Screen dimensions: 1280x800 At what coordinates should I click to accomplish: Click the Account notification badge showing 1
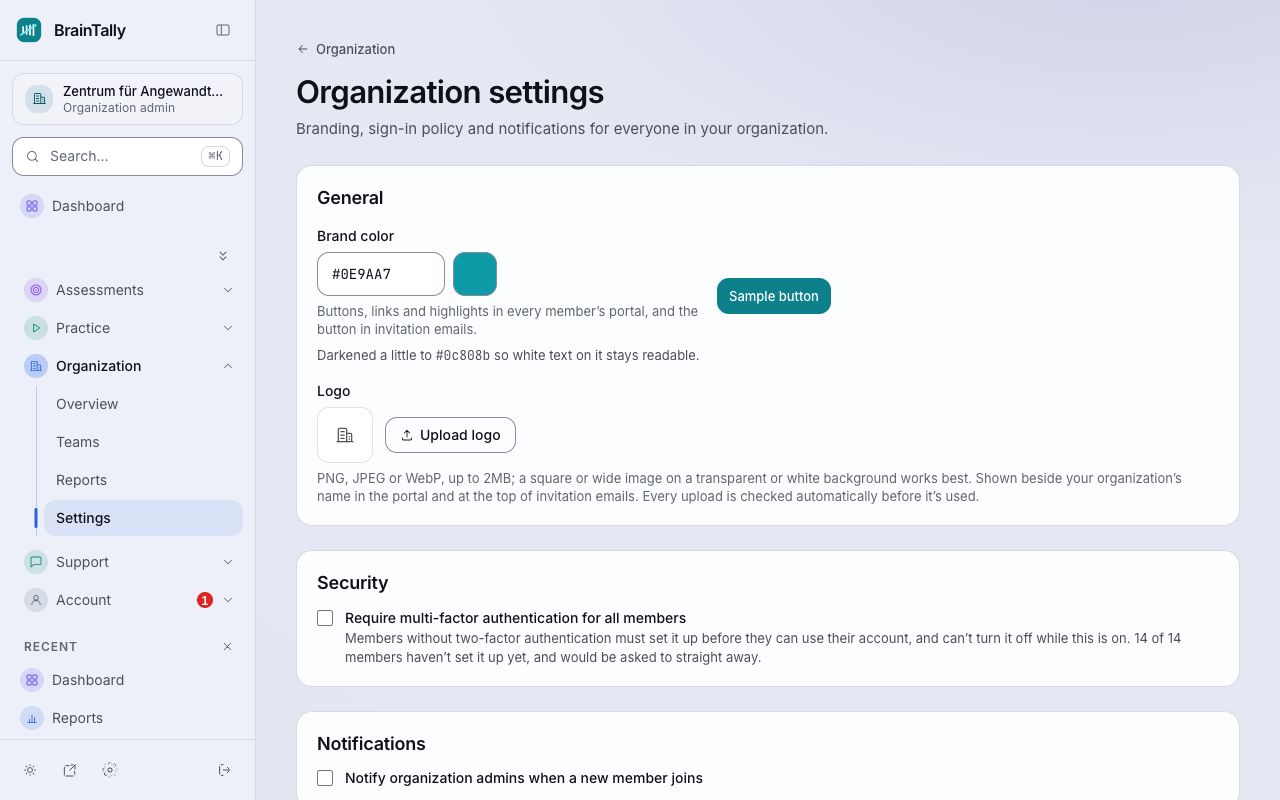click(205, 600)
